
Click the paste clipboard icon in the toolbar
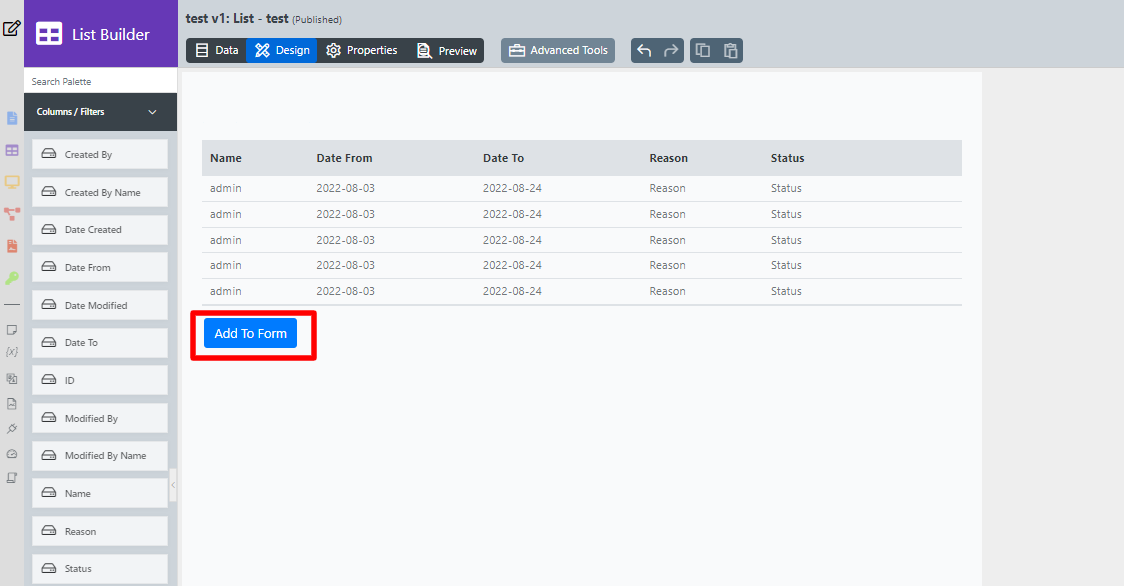coord(730,51)
